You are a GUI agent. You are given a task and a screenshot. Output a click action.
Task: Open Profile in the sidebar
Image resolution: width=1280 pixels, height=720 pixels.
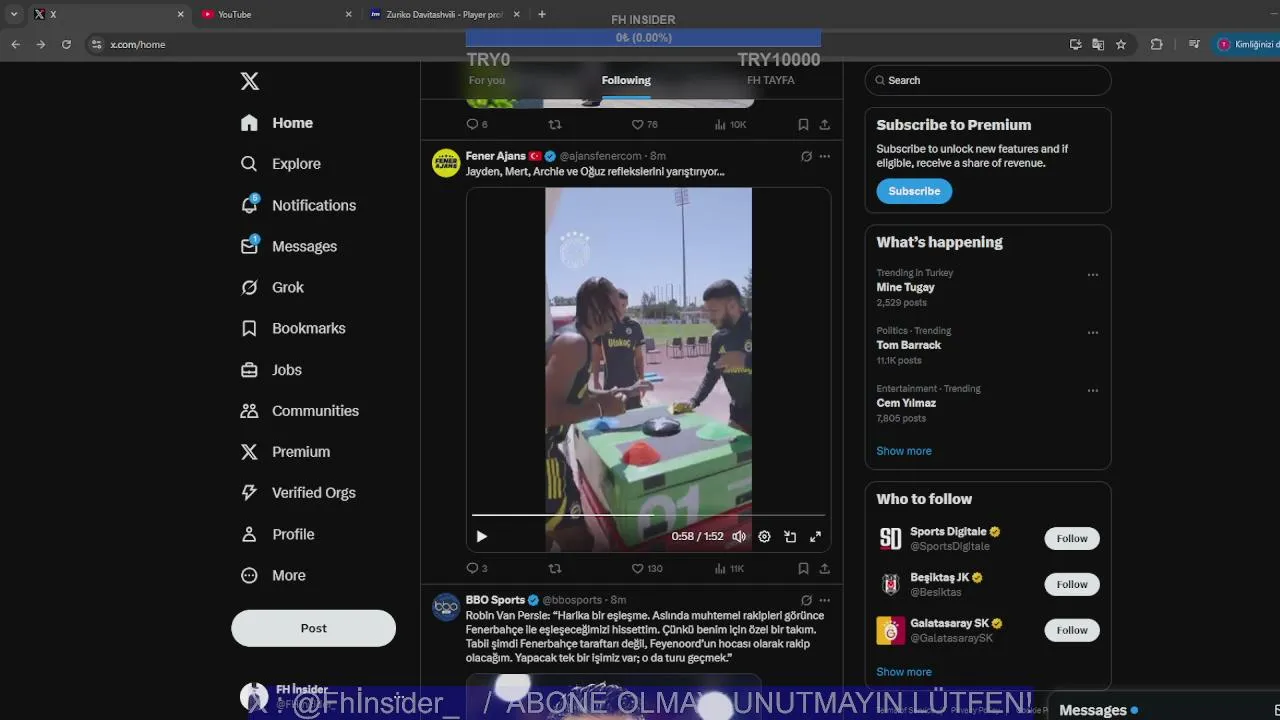pyautogui.click(x=278, y=534)
